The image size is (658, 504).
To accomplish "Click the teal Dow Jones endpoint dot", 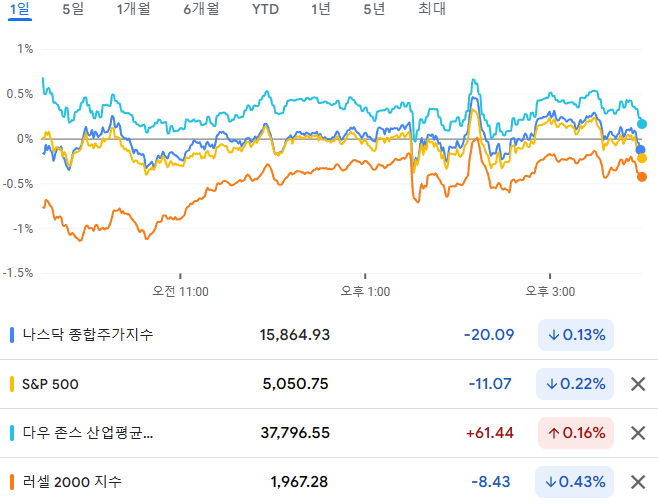I will pyautogui.click(x=642, y=124).
